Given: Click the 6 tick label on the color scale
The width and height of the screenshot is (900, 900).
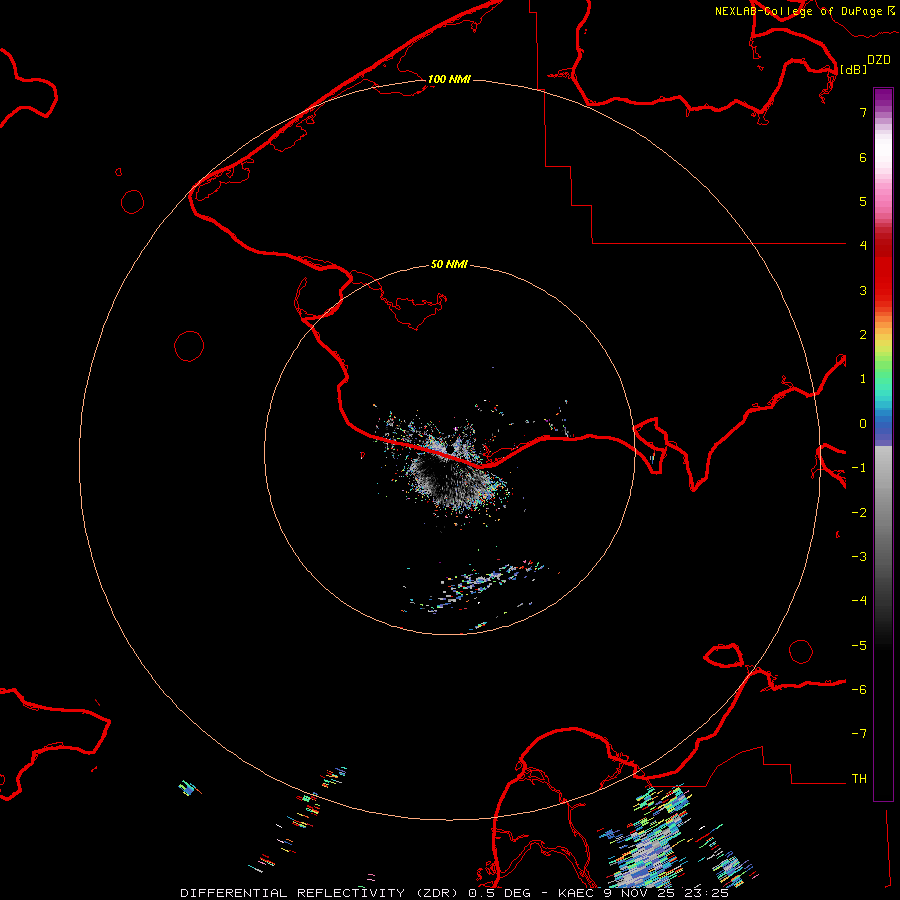Looking at the screenshot, I should pos(863,157).
